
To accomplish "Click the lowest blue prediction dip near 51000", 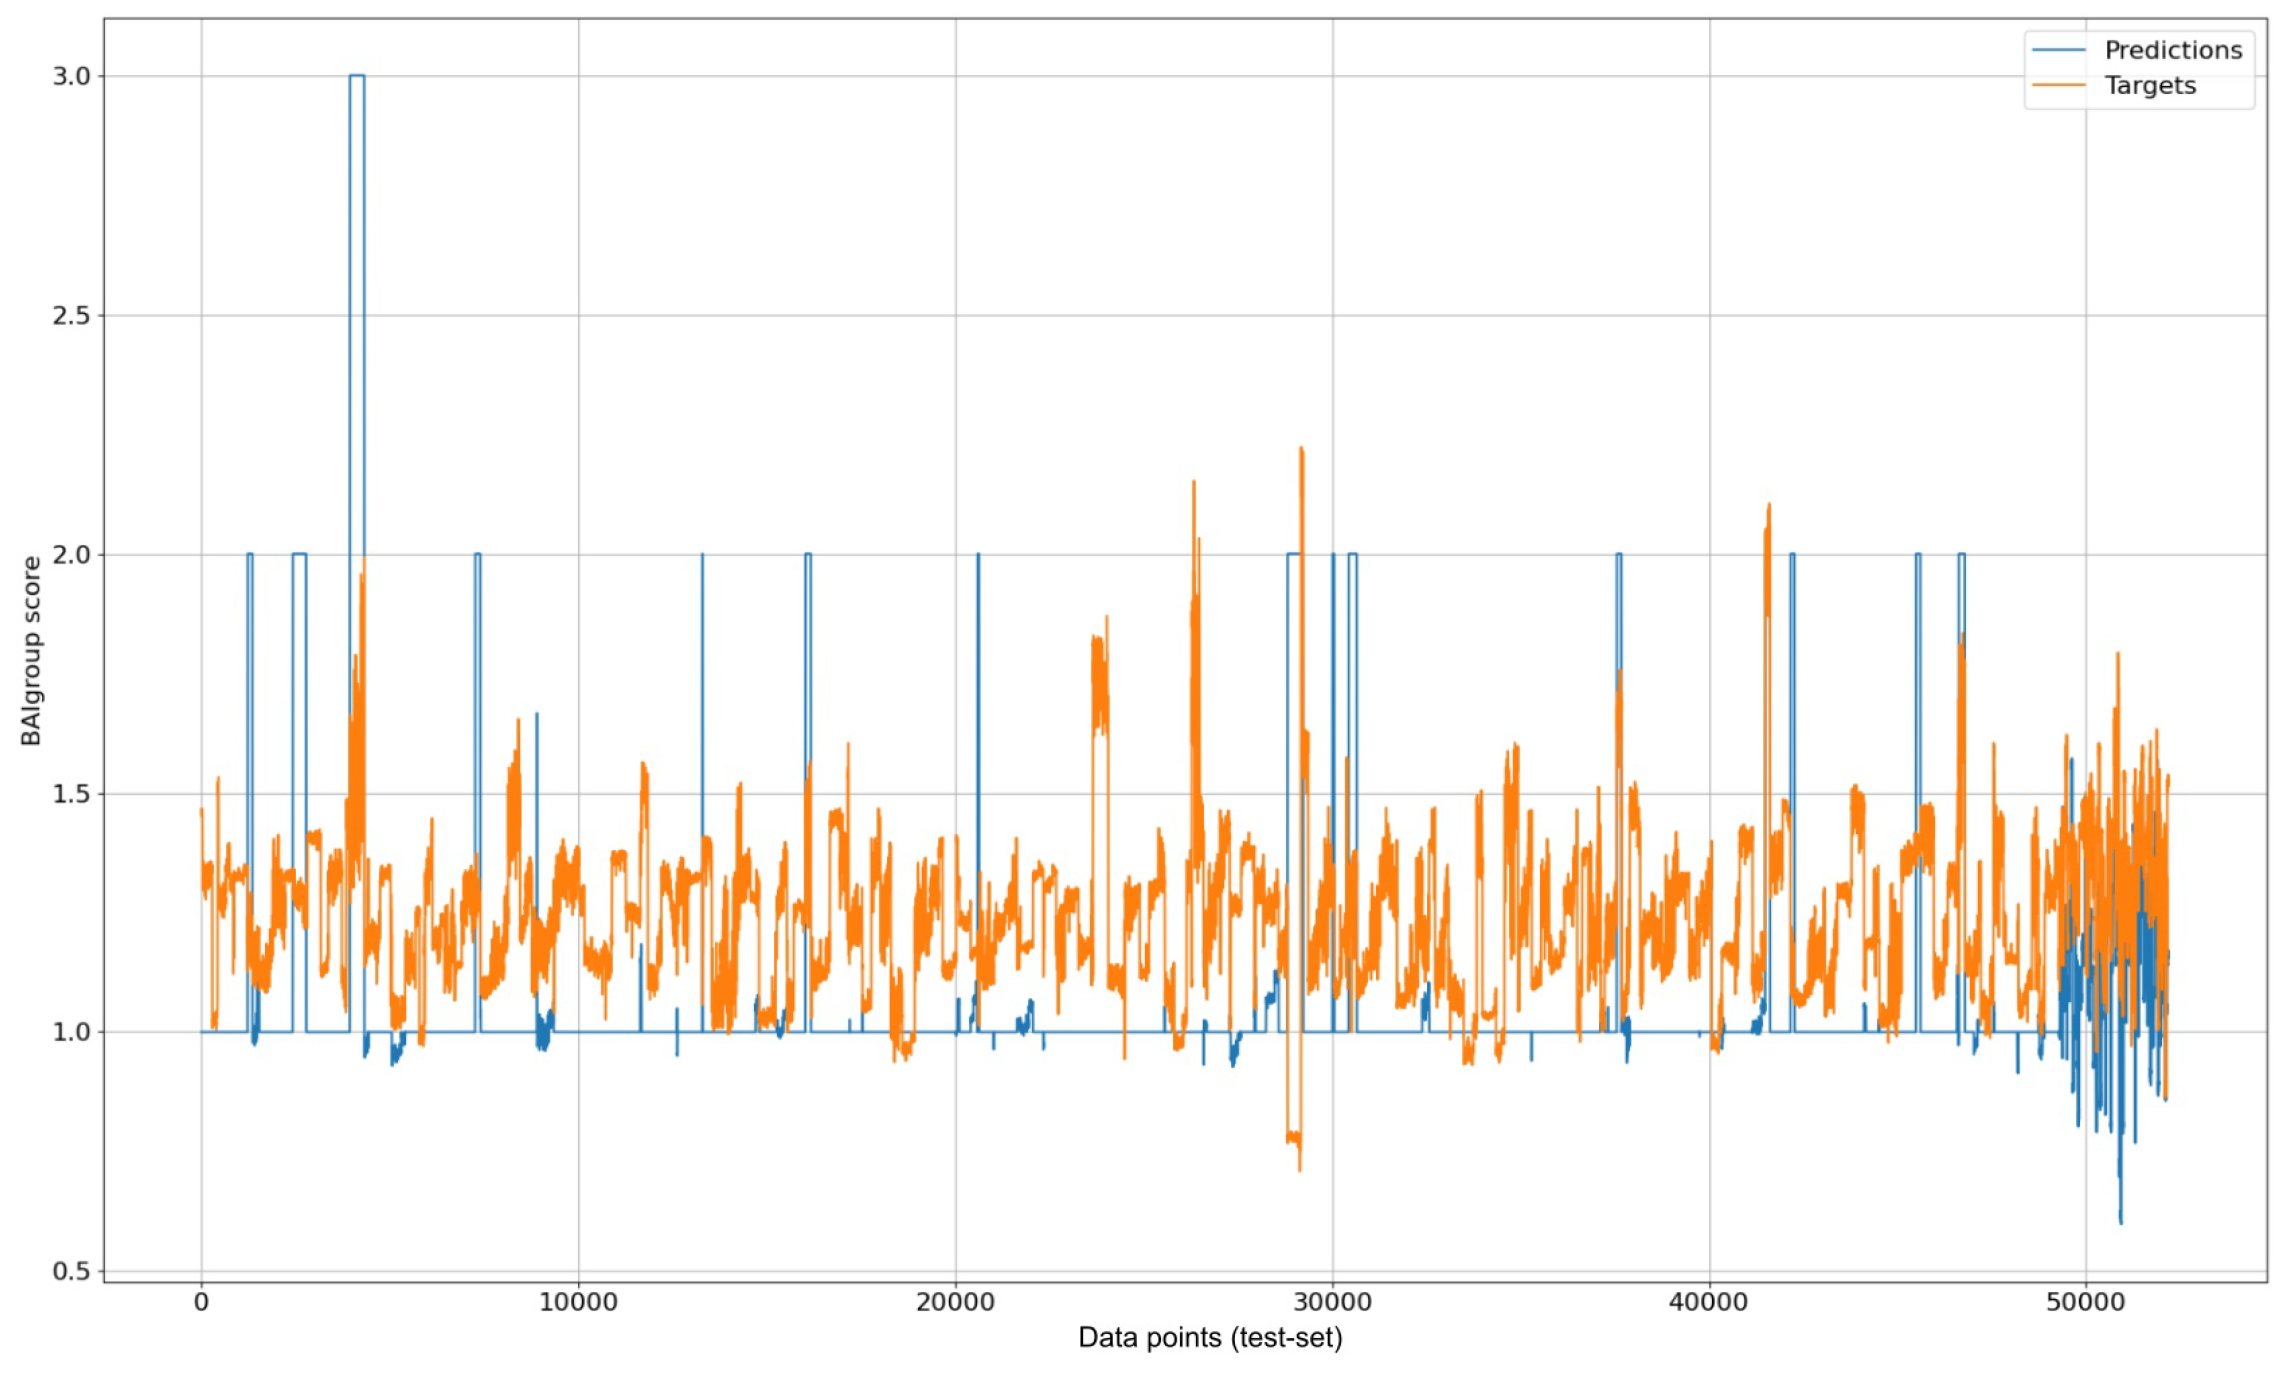I will pos(2120,1221).
